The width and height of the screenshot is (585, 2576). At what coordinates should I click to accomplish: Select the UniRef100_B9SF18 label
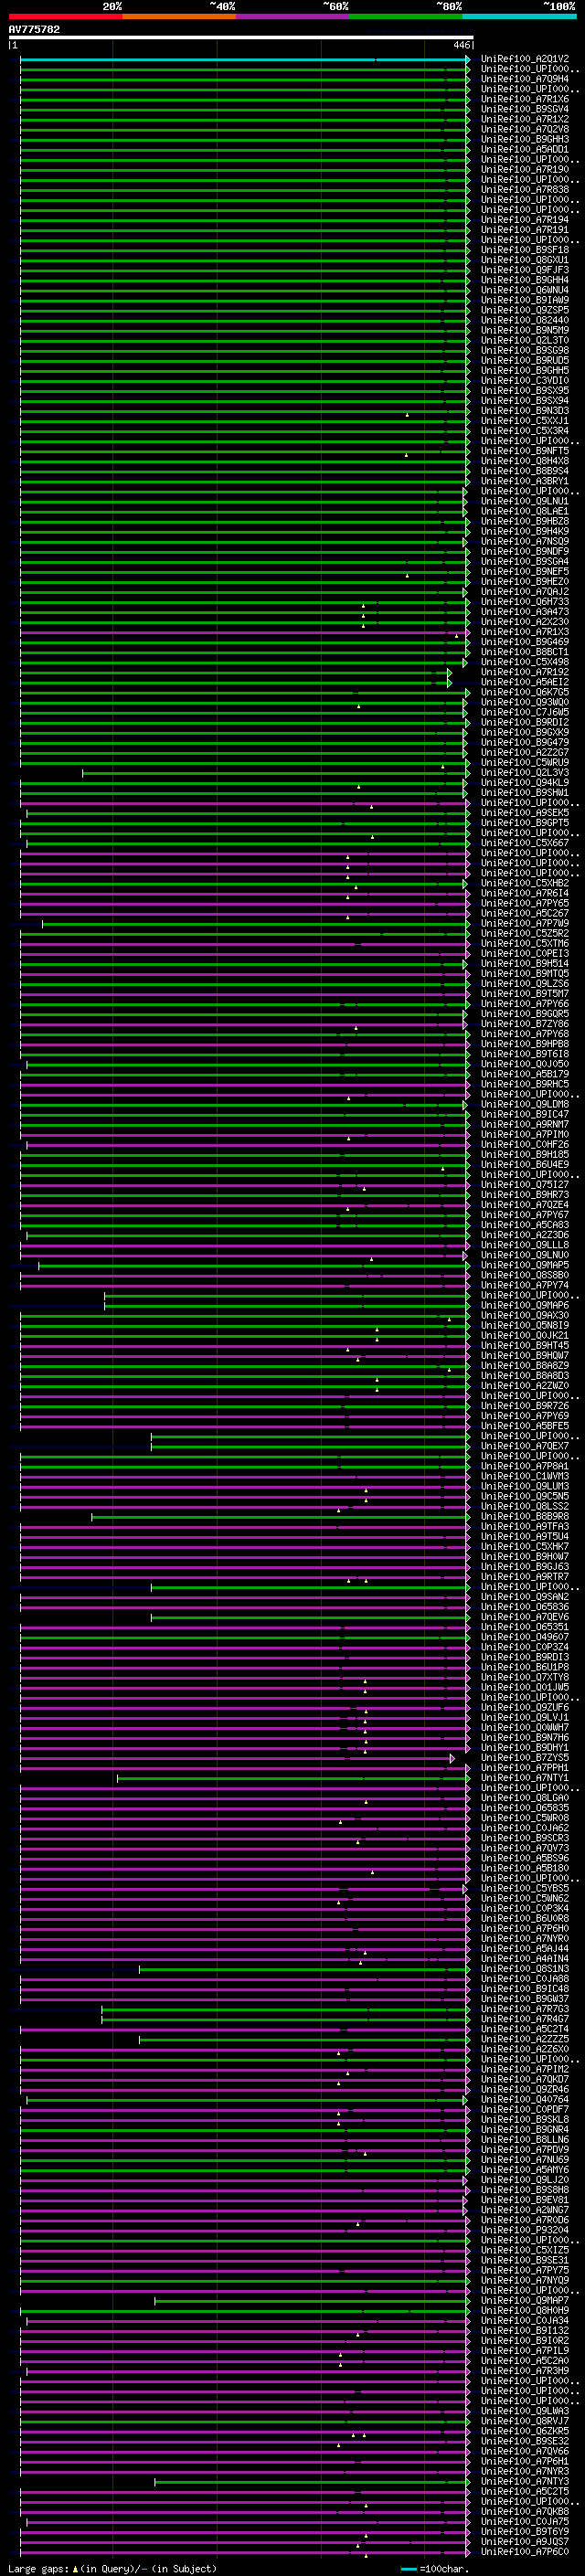[525, 250]
